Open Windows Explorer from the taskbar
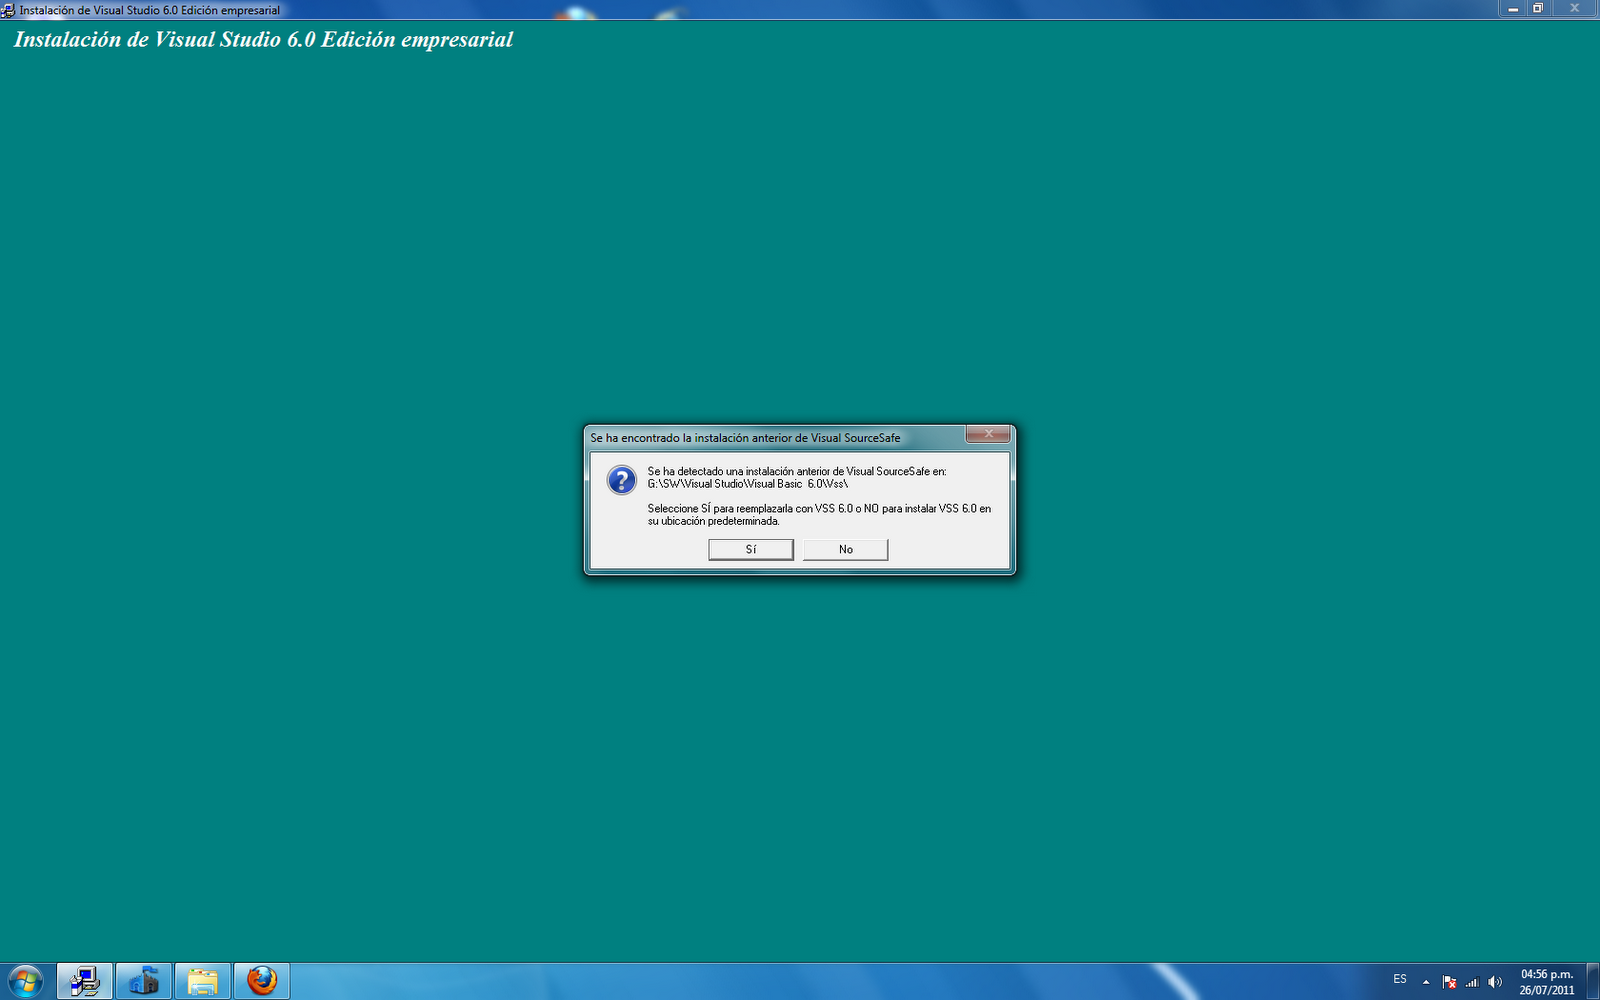The height and width of the screenshot is (1000, 1600). [202, 980]
